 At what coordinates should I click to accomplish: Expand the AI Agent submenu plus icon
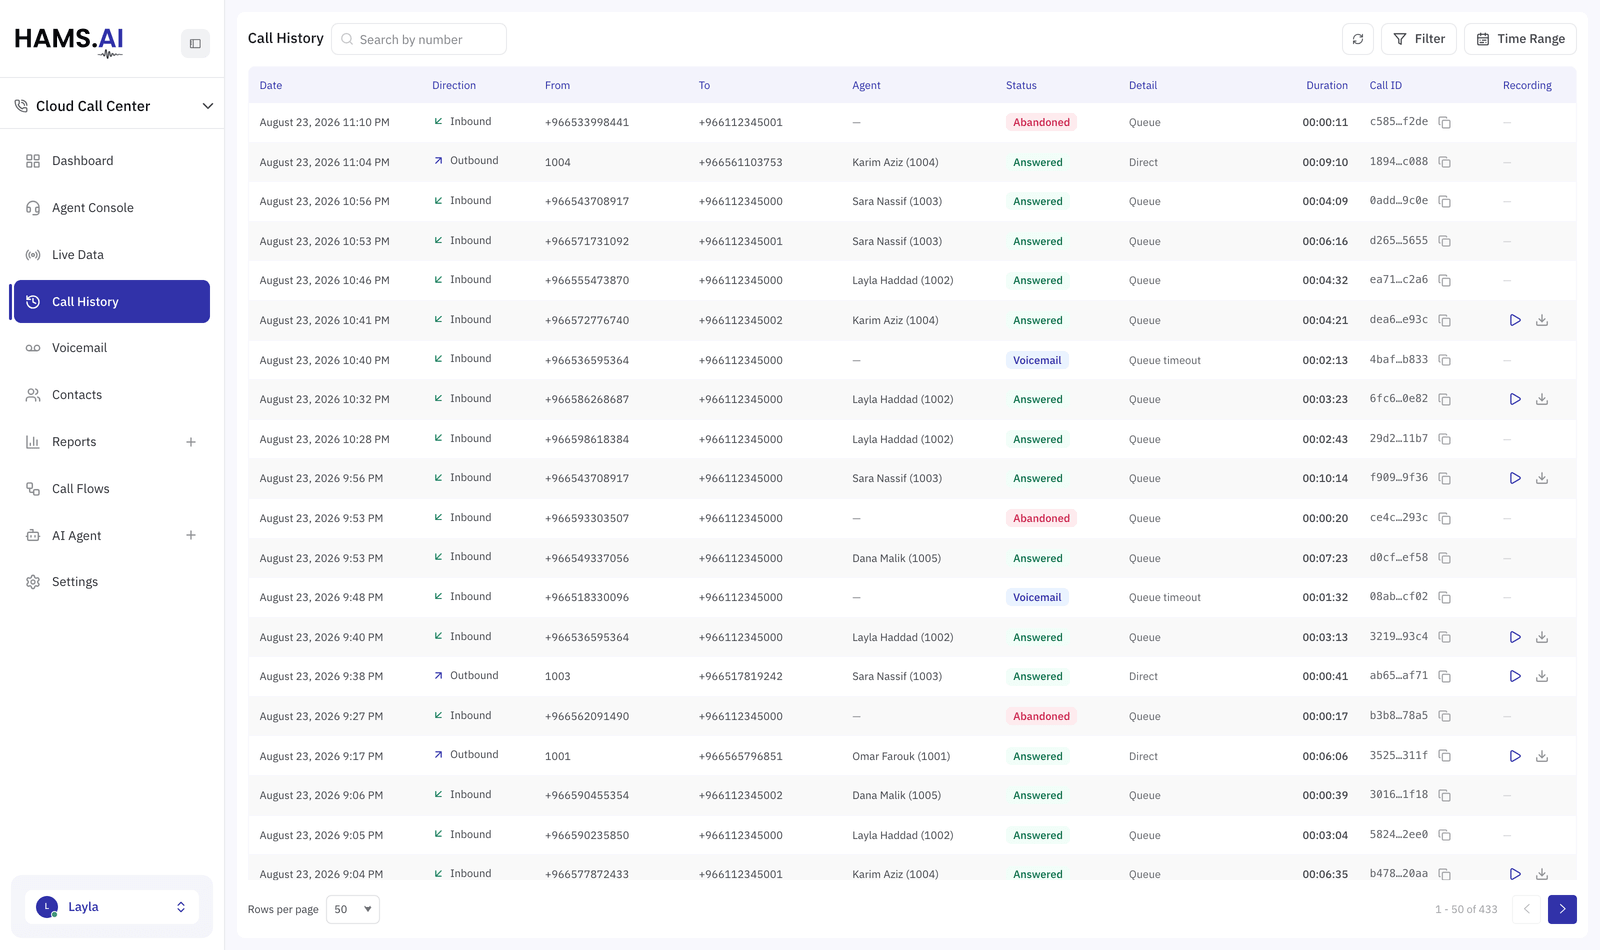pos(191,535)
